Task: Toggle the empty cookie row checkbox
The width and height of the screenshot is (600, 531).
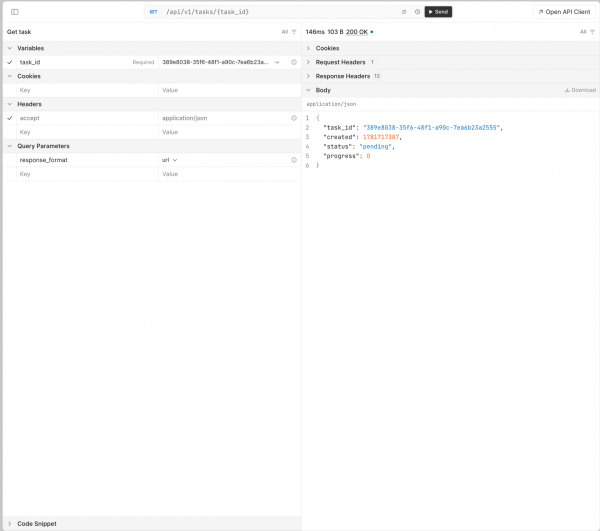Action: coord(10,90)
